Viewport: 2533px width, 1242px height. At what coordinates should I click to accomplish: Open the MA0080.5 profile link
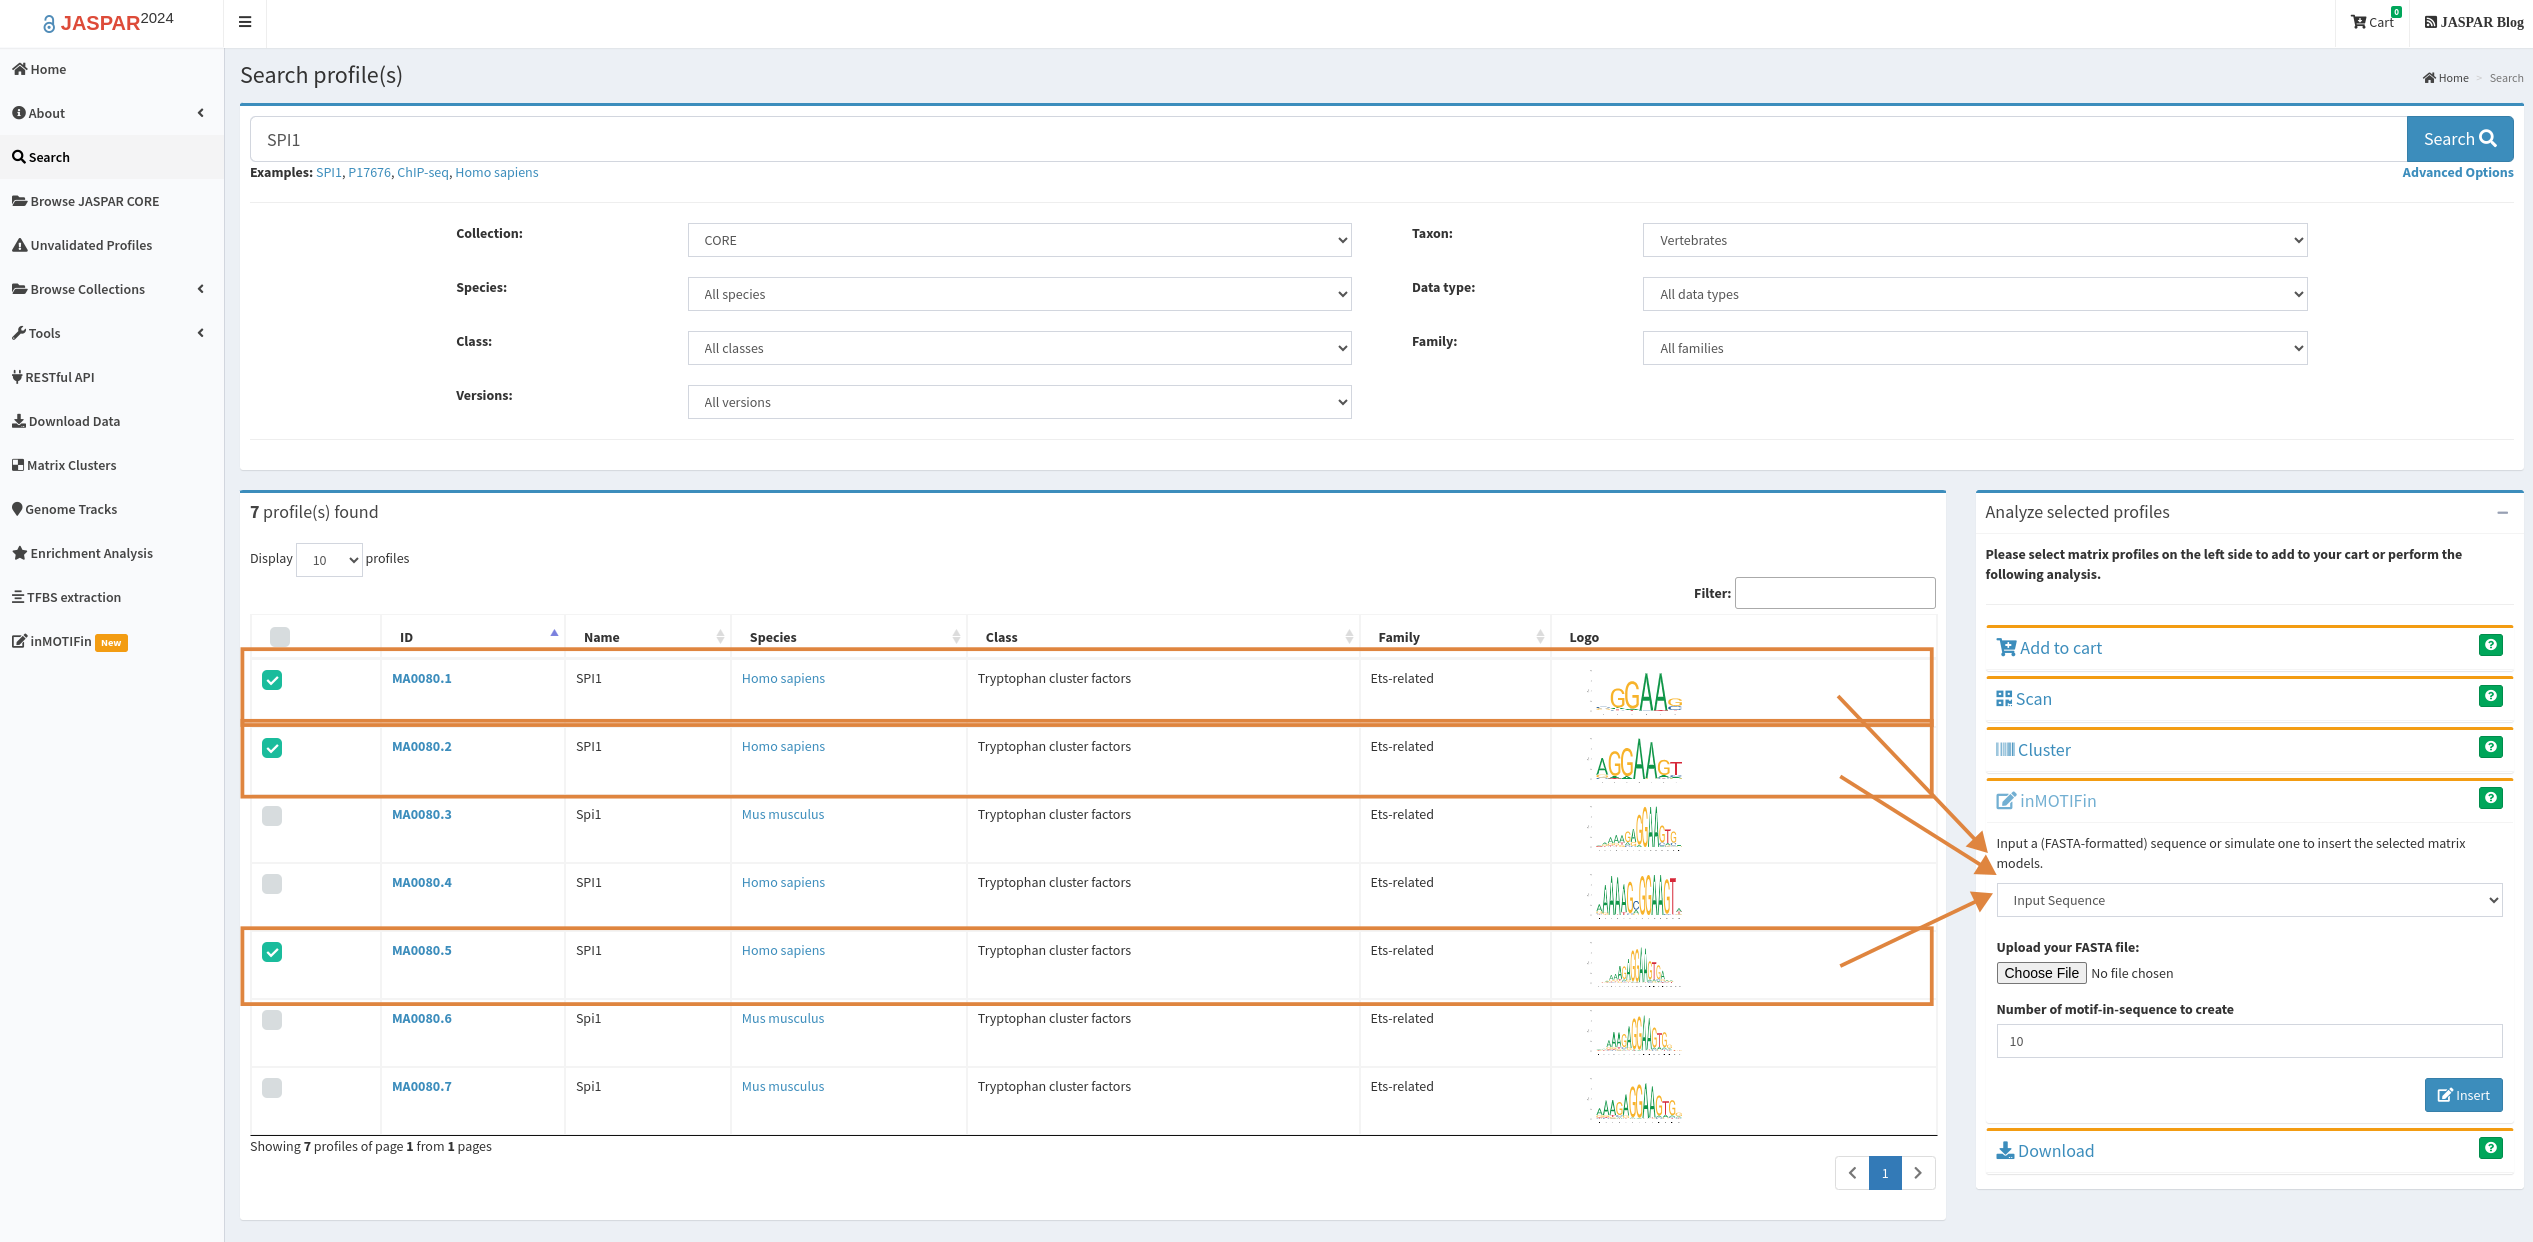[x=421, y=950]
